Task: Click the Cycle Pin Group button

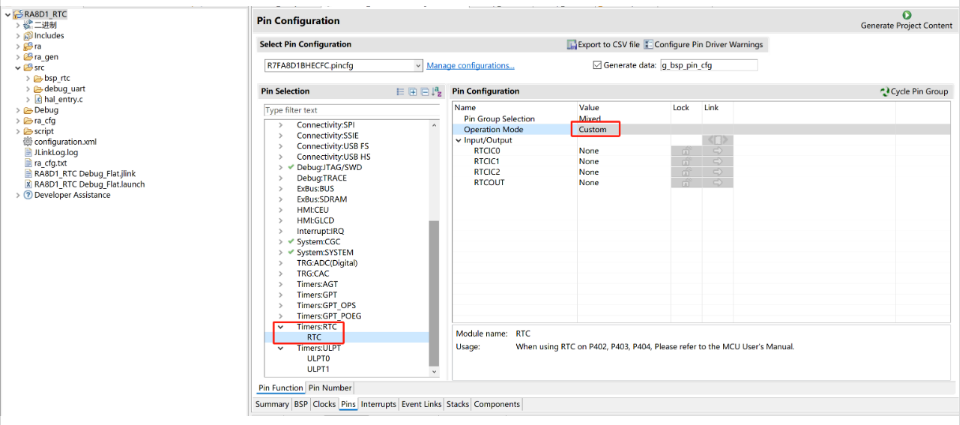Action: click(914, 91)
